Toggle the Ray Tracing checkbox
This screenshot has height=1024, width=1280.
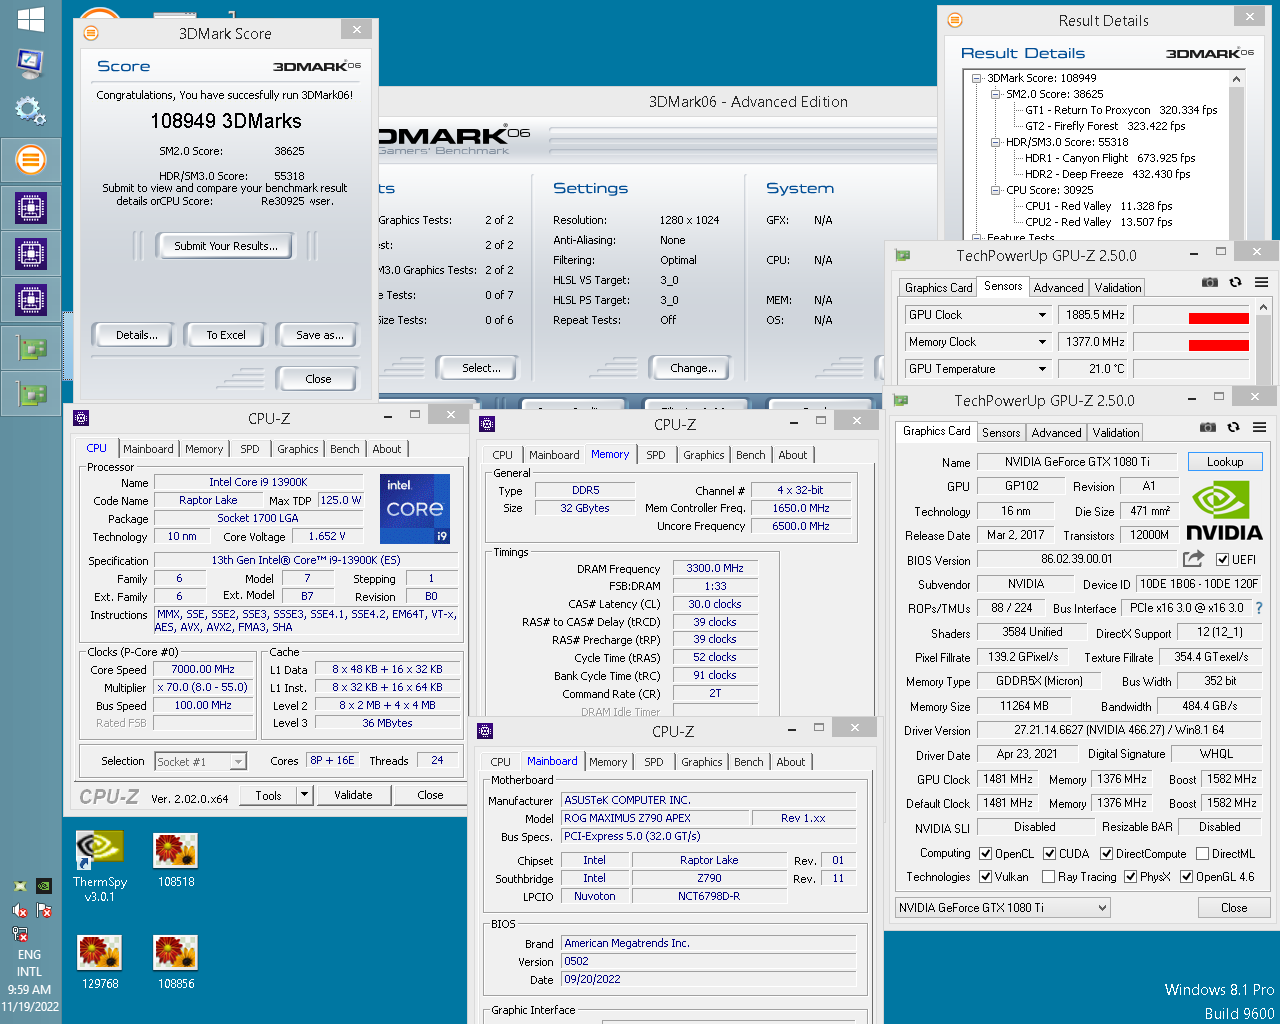click(1048, 877)
